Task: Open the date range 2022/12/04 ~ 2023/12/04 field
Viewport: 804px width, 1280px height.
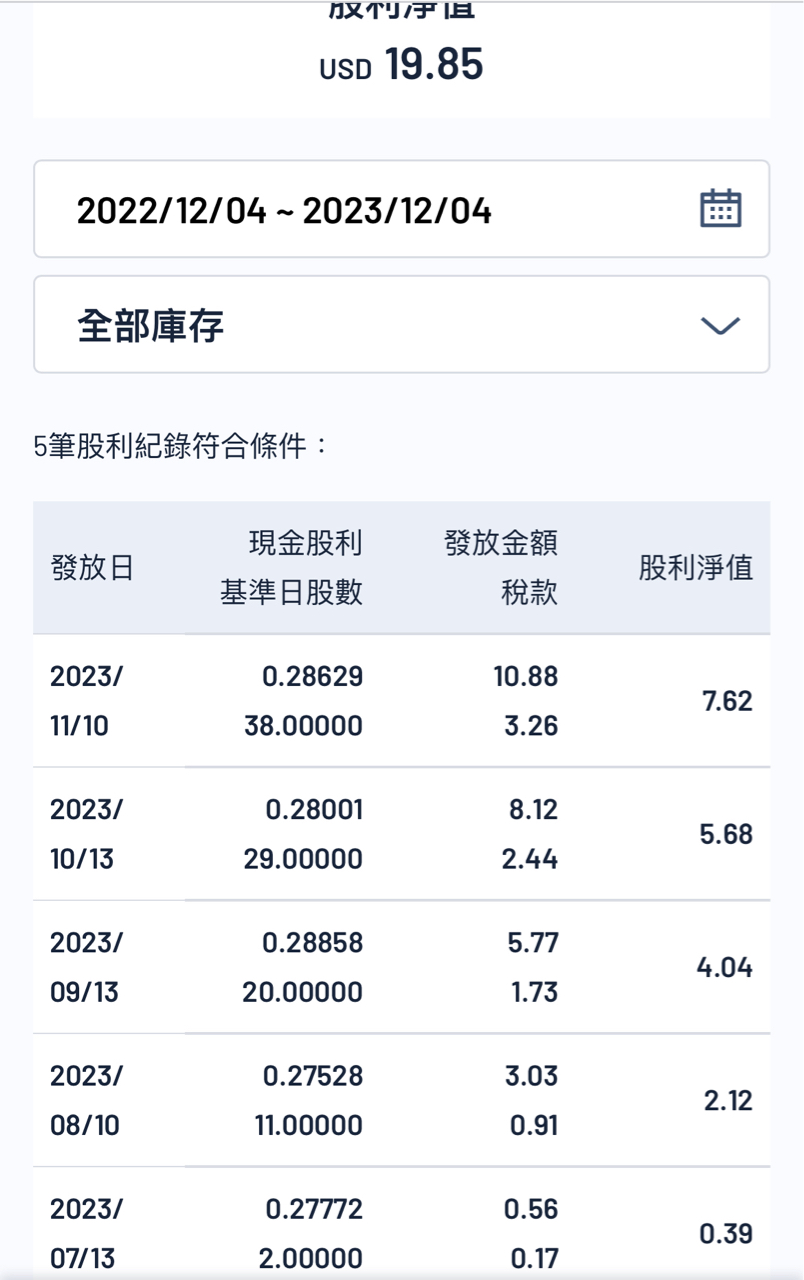Action: pyautogui.click(x=284, y=211)
